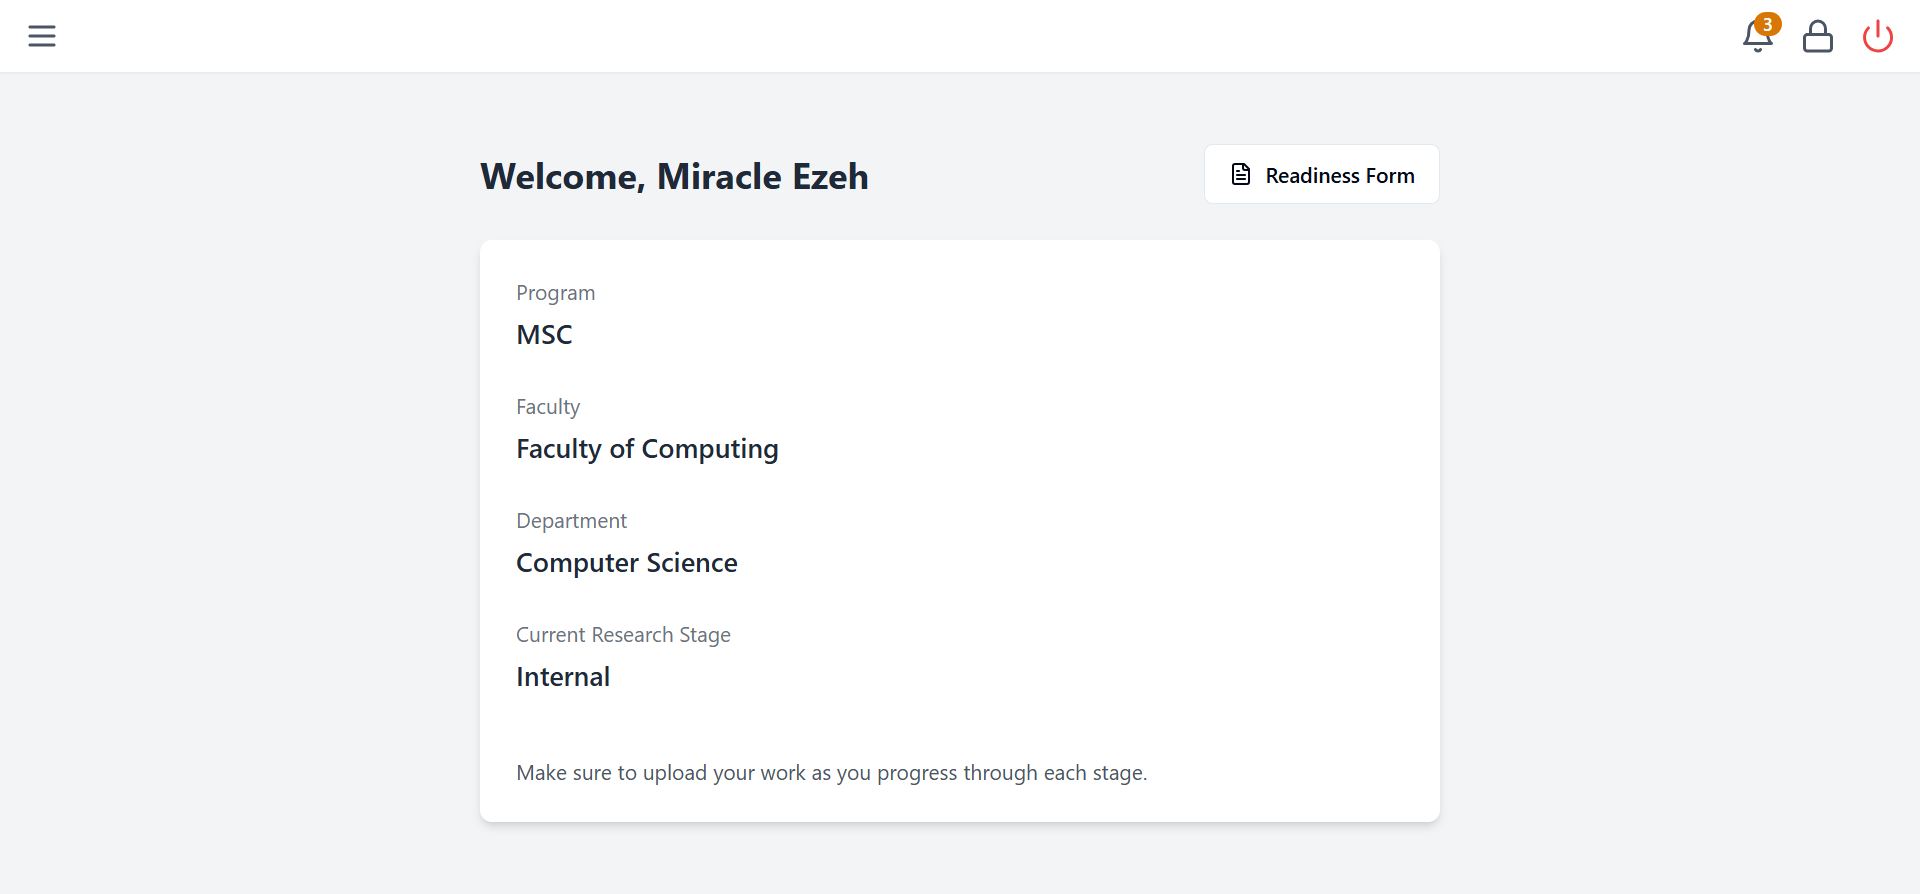Select the MSC program value
The height and width of the screenshot is (894, 1920).
pos(544,335)
